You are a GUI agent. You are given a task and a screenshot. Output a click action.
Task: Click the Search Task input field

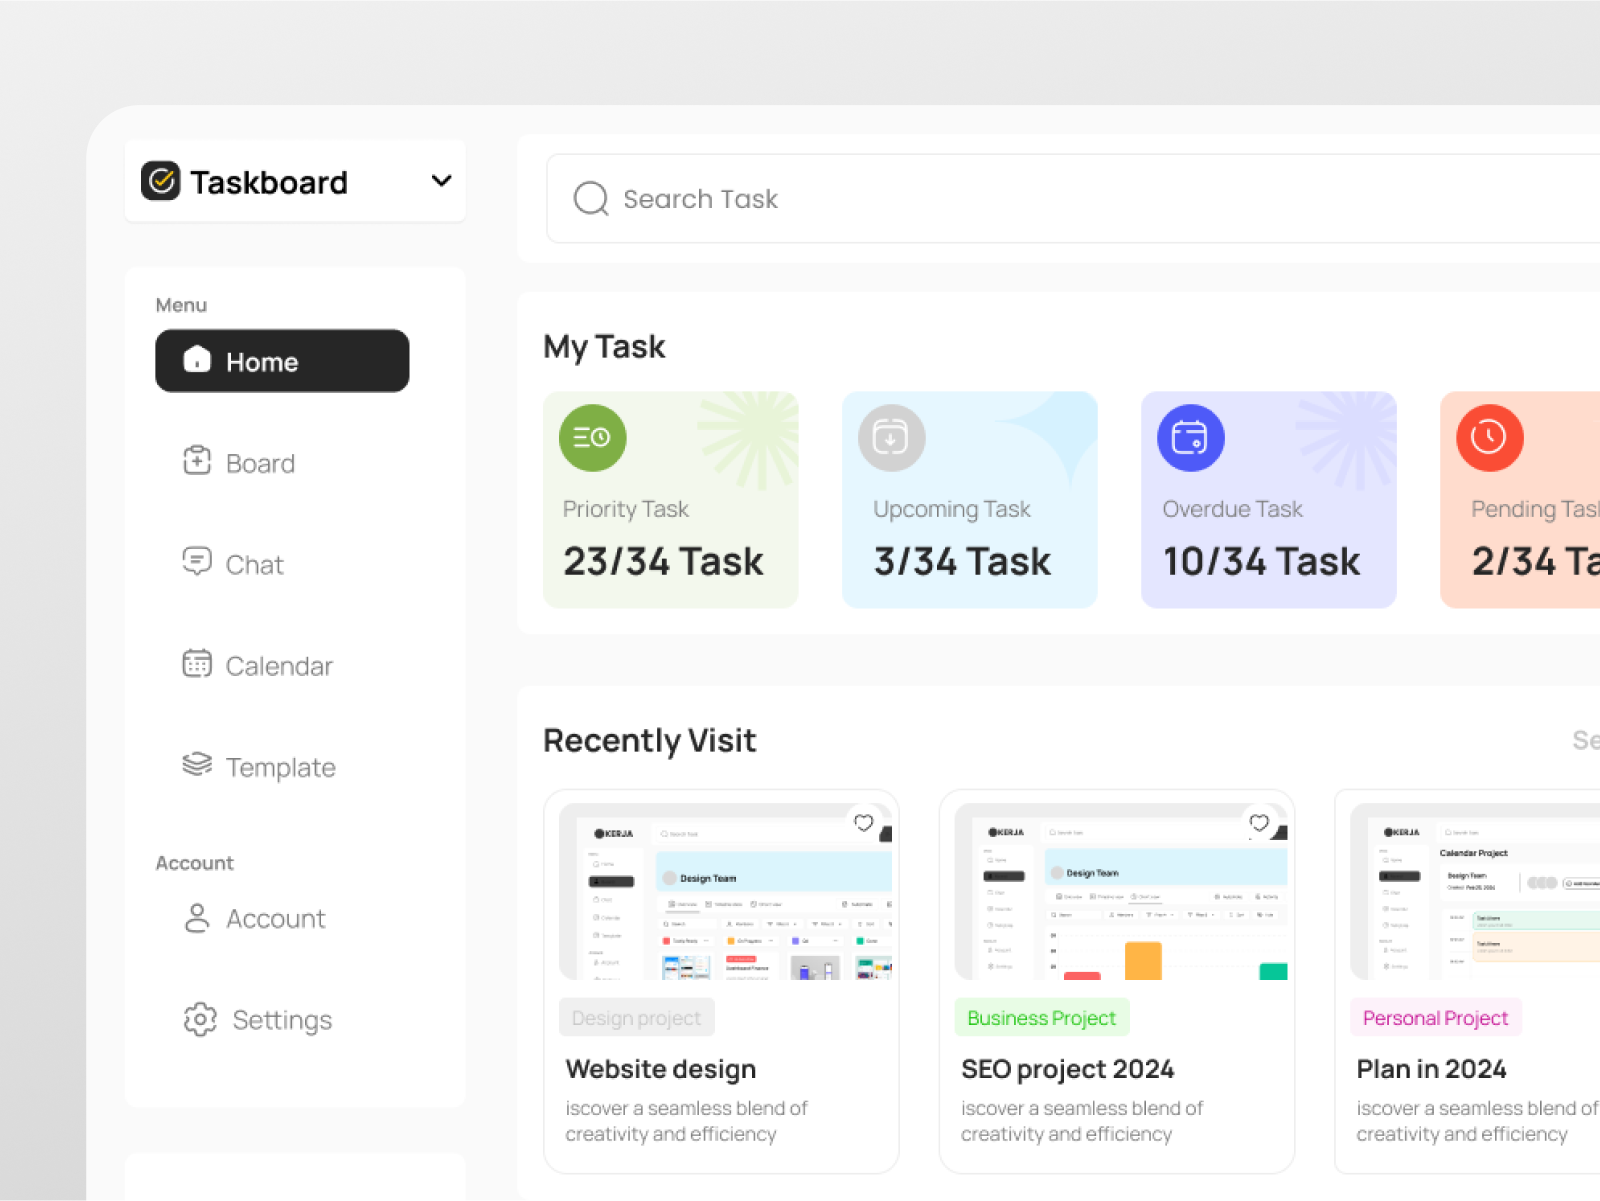click(900, 199)
